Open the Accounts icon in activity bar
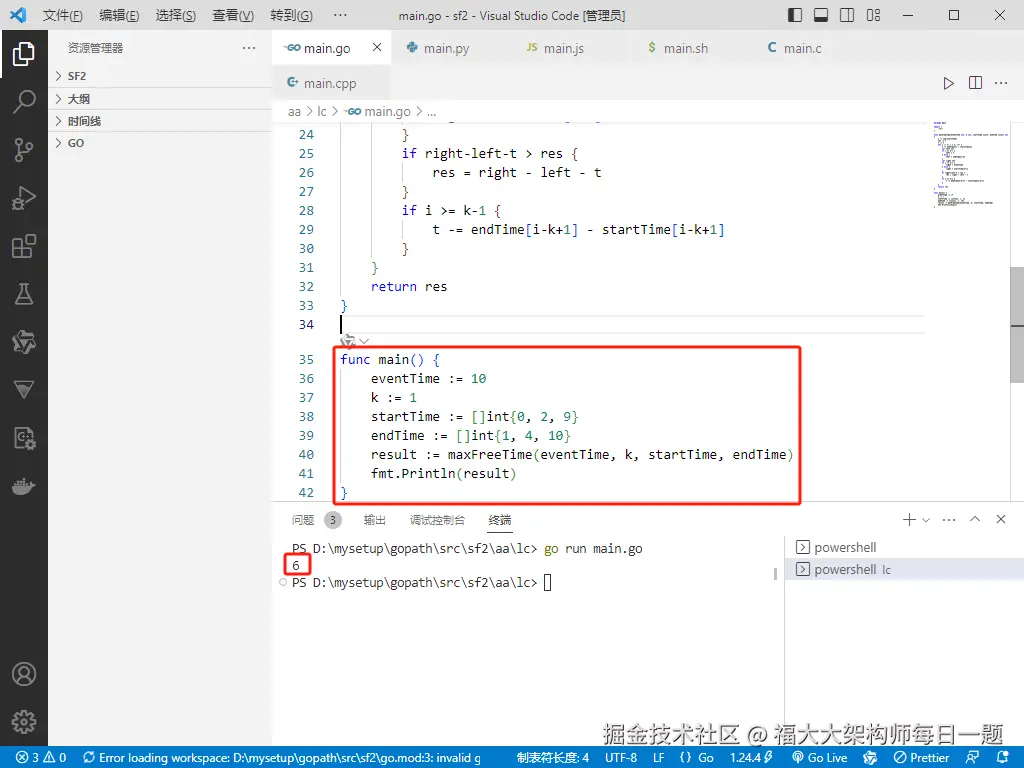1024x768 pixels. 24,674
